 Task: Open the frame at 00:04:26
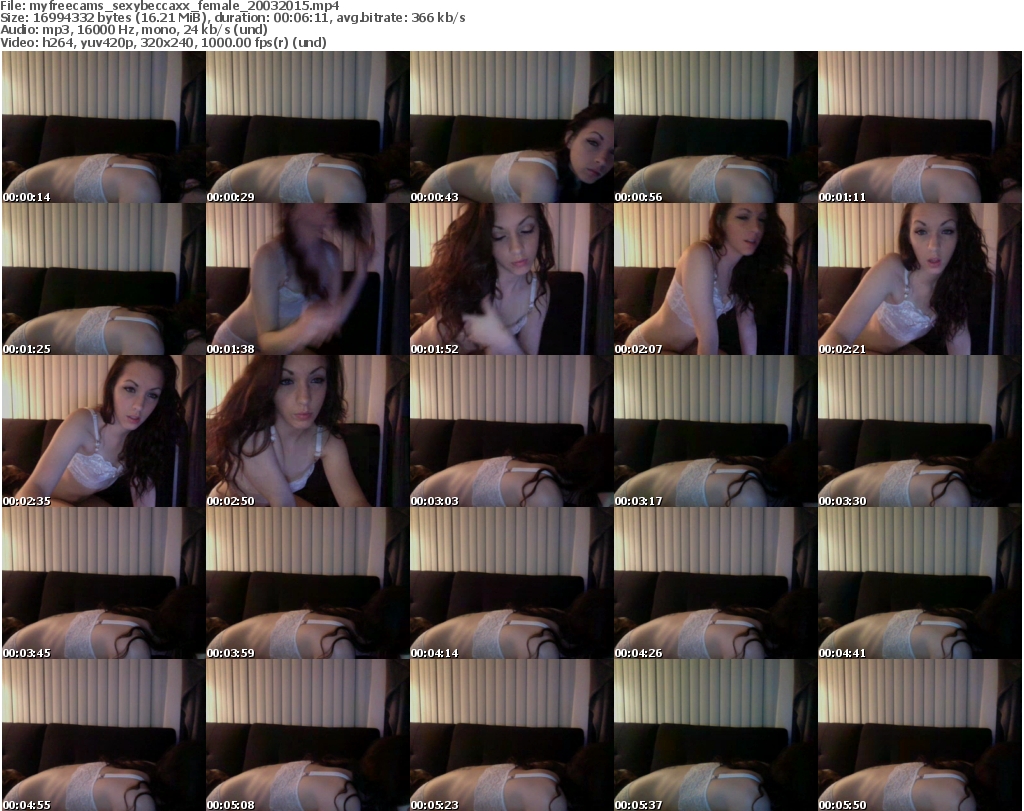tap(715, 583)
